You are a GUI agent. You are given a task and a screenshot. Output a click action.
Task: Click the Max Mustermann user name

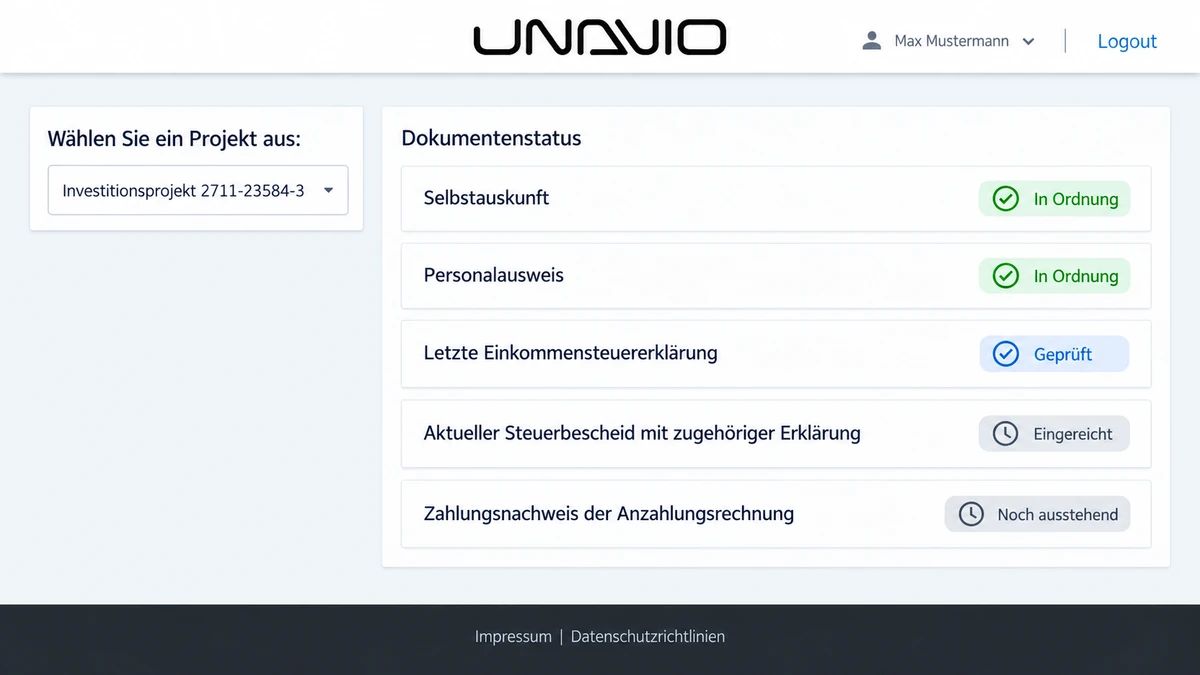tap(951, 41)
